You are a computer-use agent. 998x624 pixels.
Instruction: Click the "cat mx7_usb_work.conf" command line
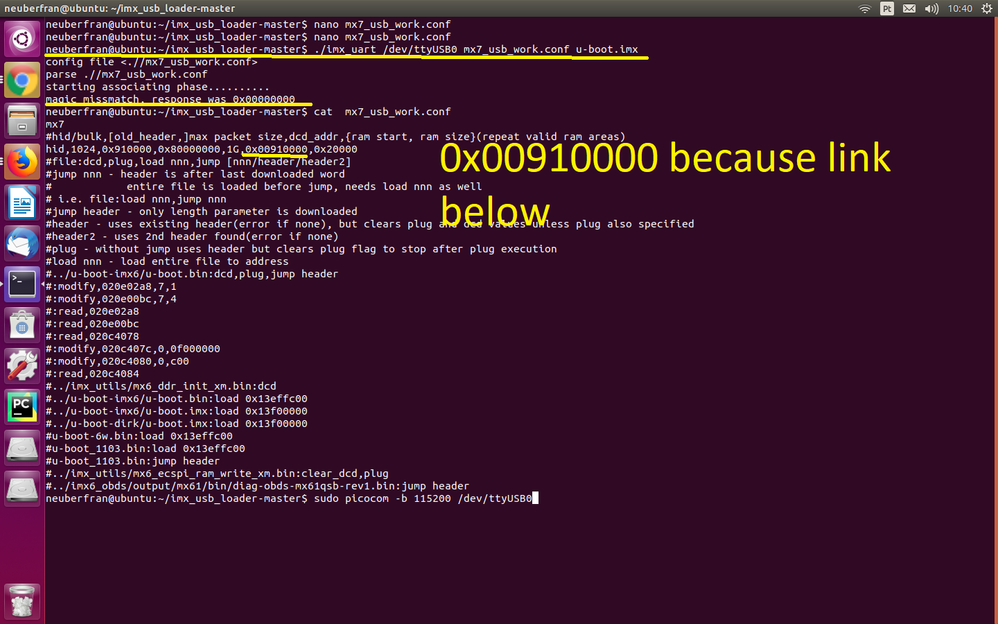[x=248, y=111]
